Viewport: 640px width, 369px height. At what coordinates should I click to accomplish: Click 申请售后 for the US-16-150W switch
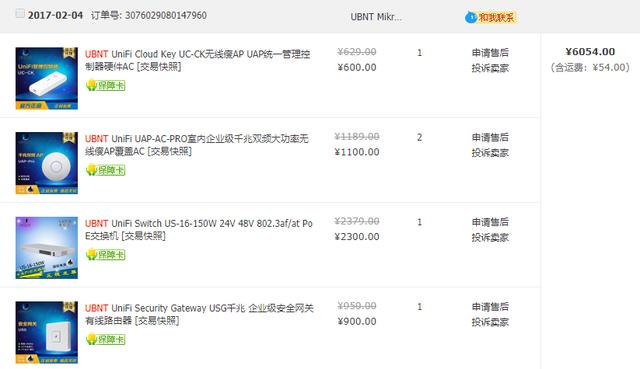click(x=490, y=222)
